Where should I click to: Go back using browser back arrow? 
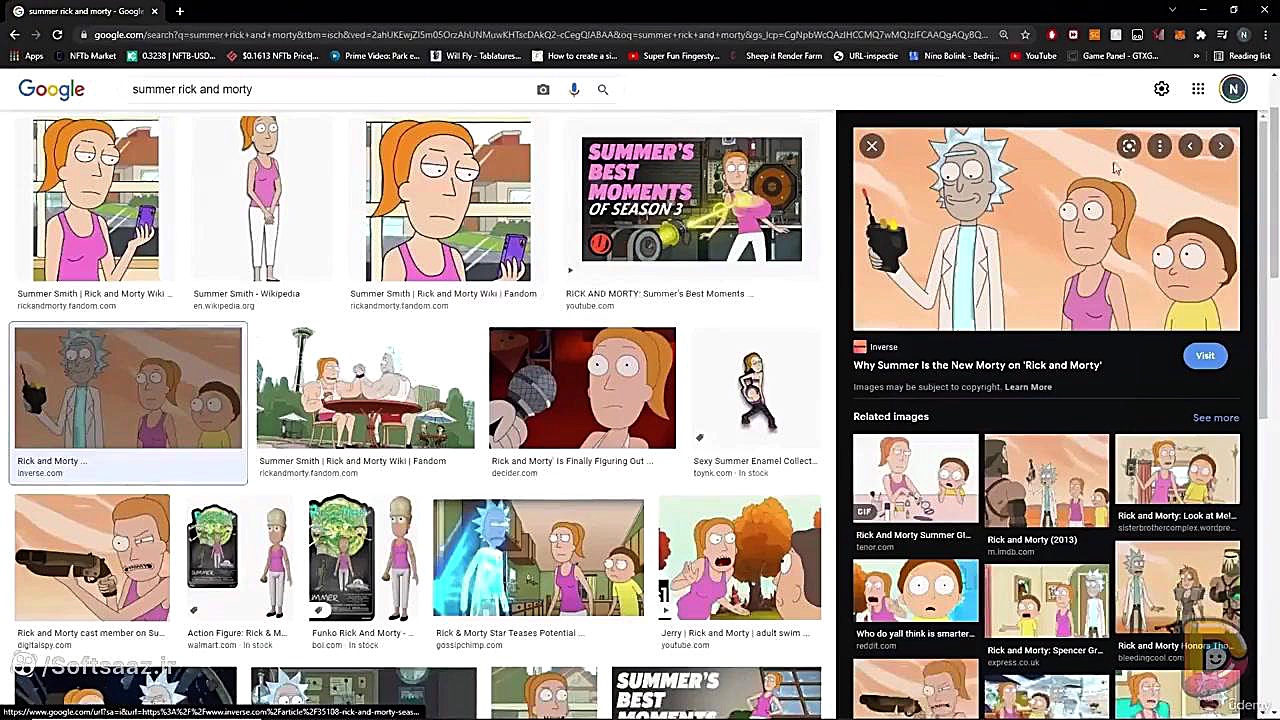(14, 34)
